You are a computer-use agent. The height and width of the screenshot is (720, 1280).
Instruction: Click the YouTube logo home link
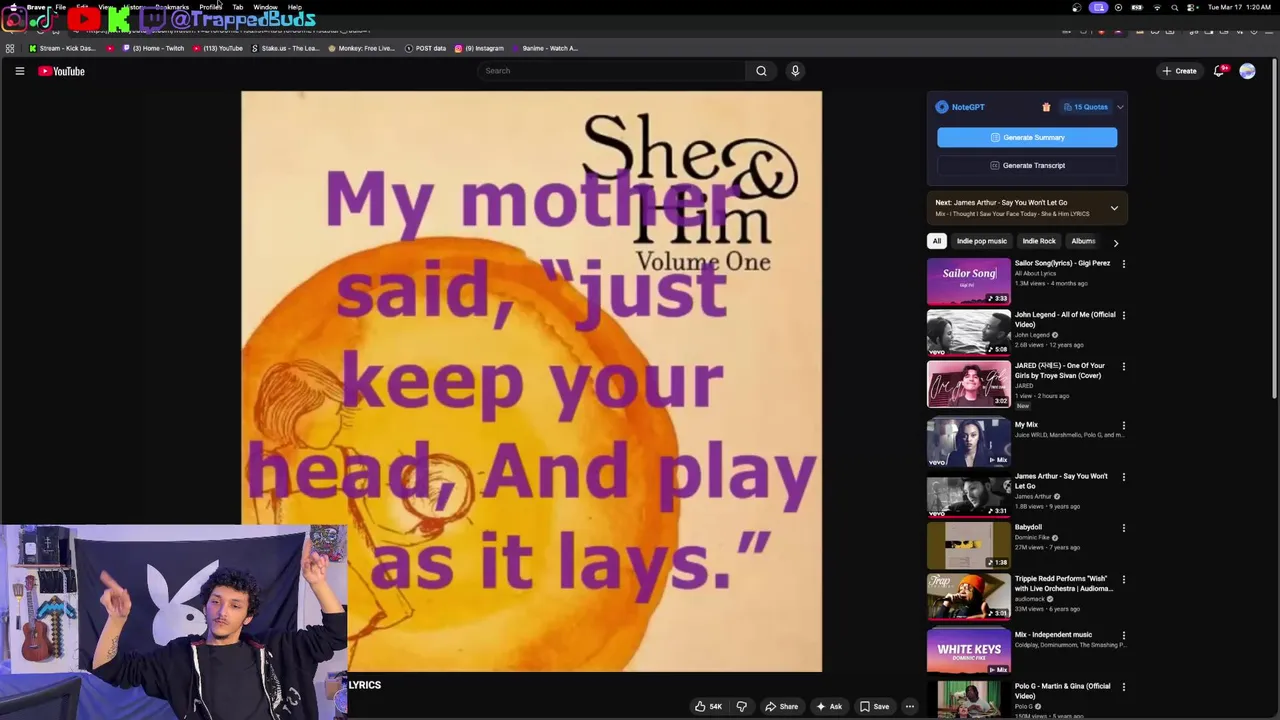click(61, 71)
